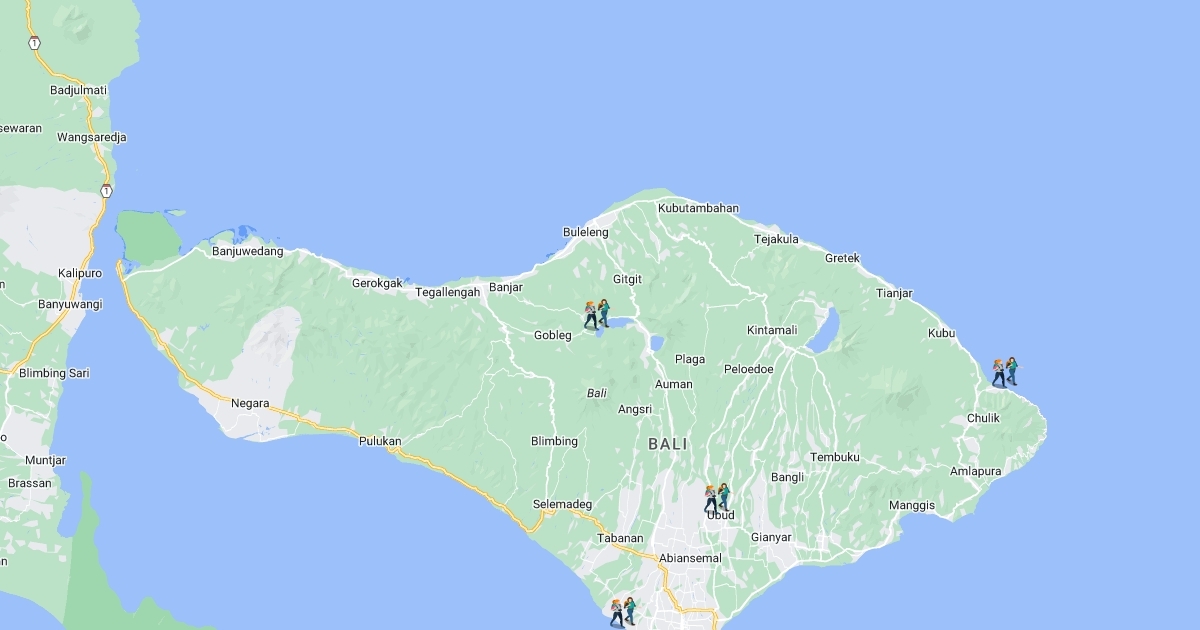The image size is (1200, 630).
Task: Click the Negara town label
Action: (x=250, y=403)
